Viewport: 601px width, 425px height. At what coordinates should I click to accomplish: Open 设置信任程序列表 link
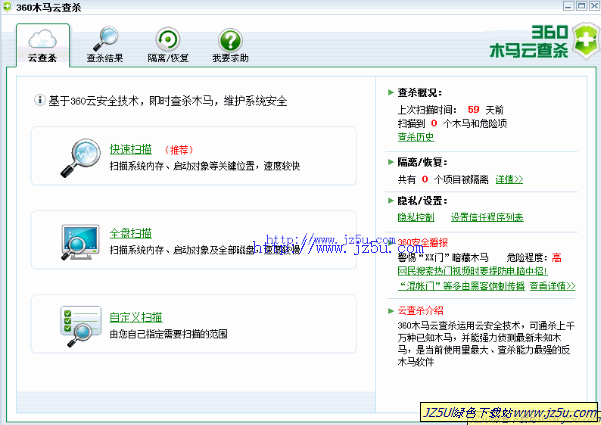point(487,217)
